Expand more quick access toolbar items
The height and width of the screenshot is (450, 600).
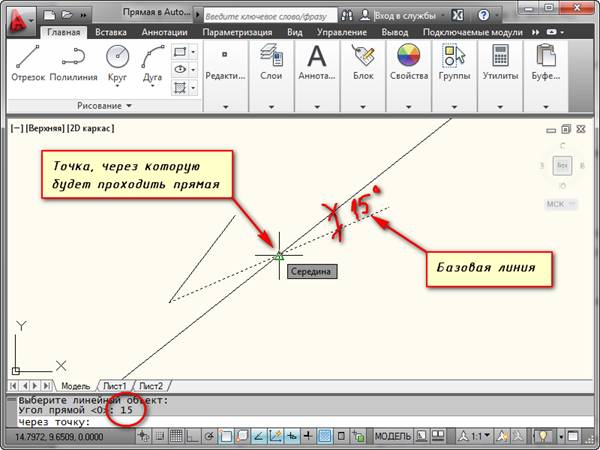coord(83,15)
